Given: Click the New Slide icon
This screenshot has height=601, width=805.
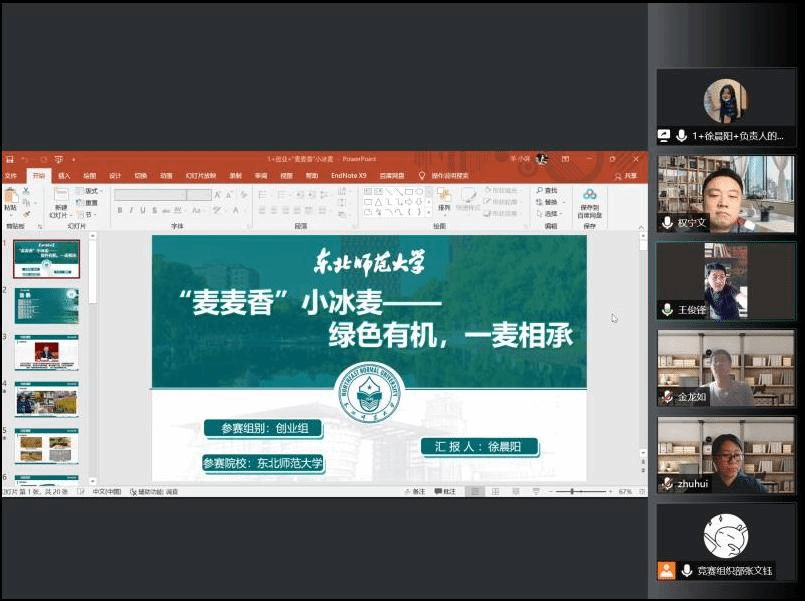Looking at the screenshot, I should (61, 195).
